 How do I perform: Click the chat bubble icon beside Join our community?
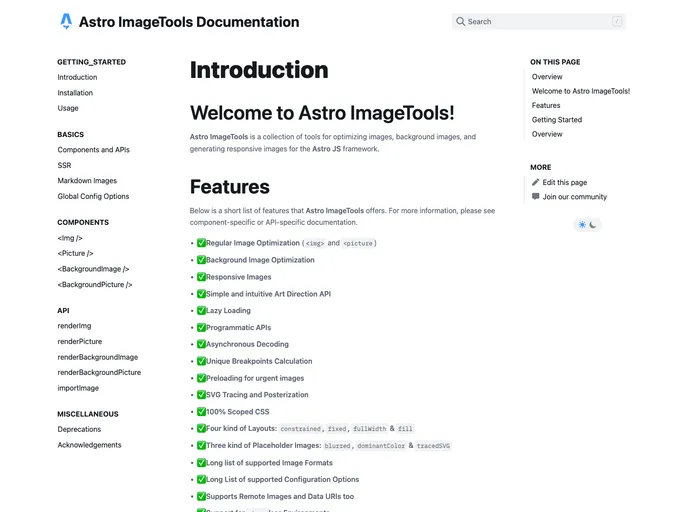(x=535, y=196)
